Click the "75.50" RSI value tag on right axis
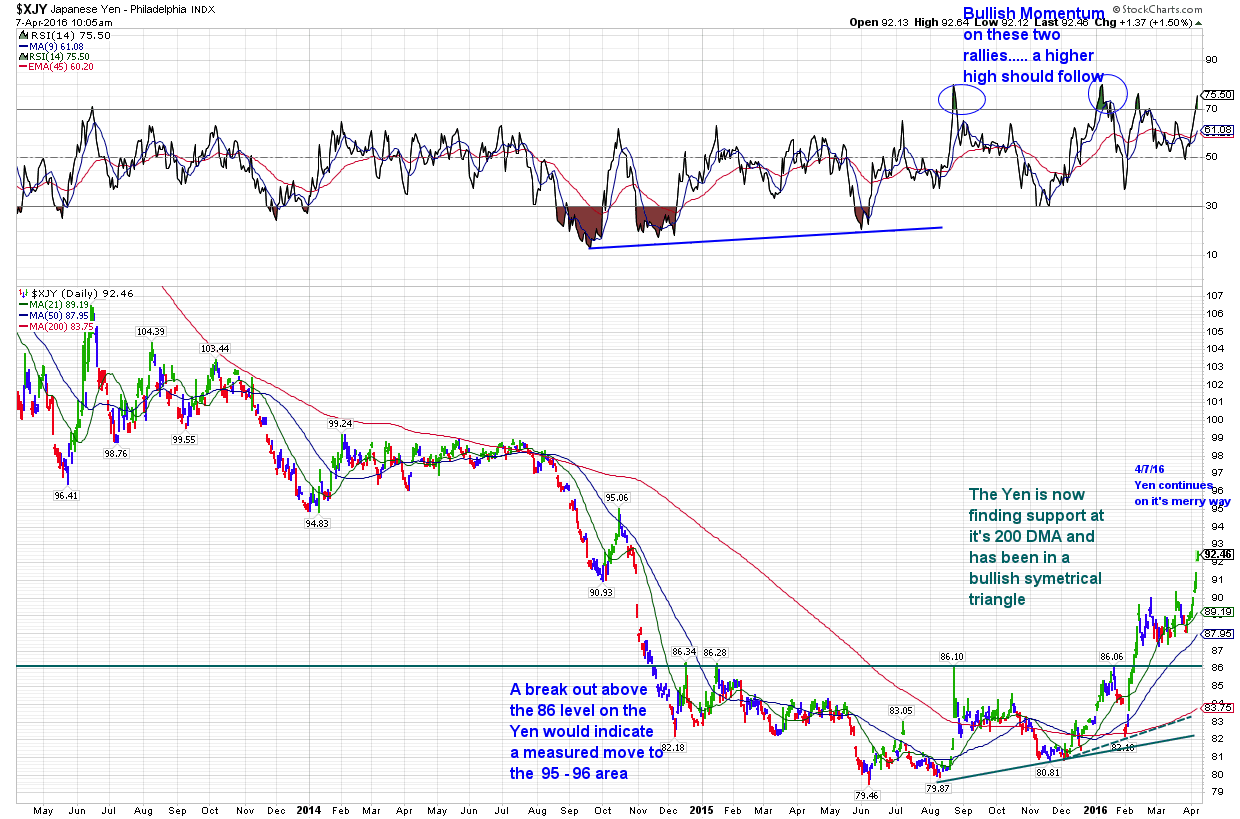 point(1218,95)
